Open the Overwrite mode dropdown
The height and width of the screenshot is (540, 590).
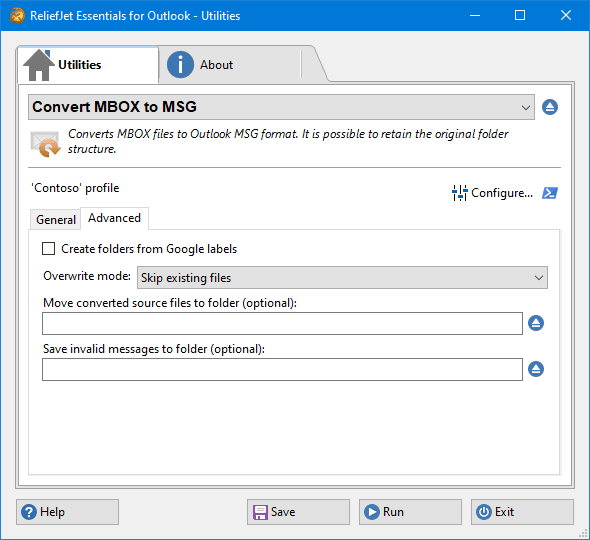342,278
